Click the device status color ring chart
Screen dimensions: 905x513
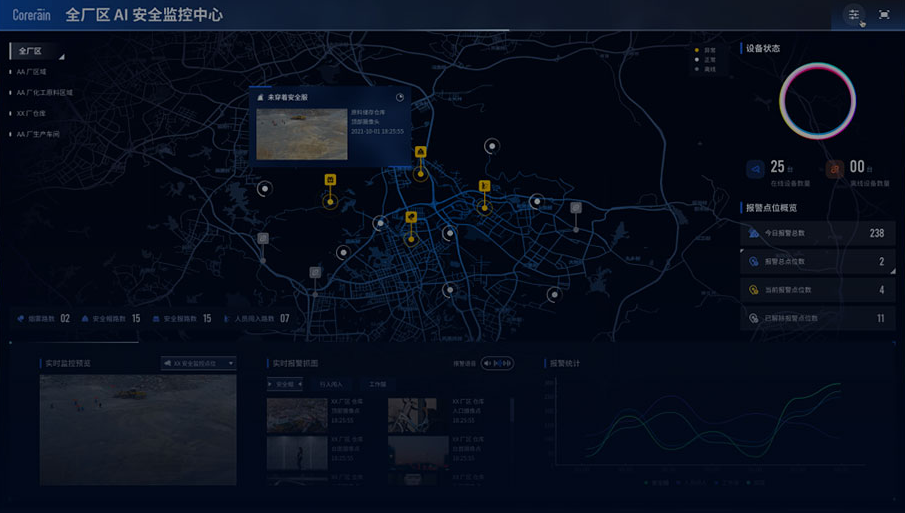tap(817, 101)
